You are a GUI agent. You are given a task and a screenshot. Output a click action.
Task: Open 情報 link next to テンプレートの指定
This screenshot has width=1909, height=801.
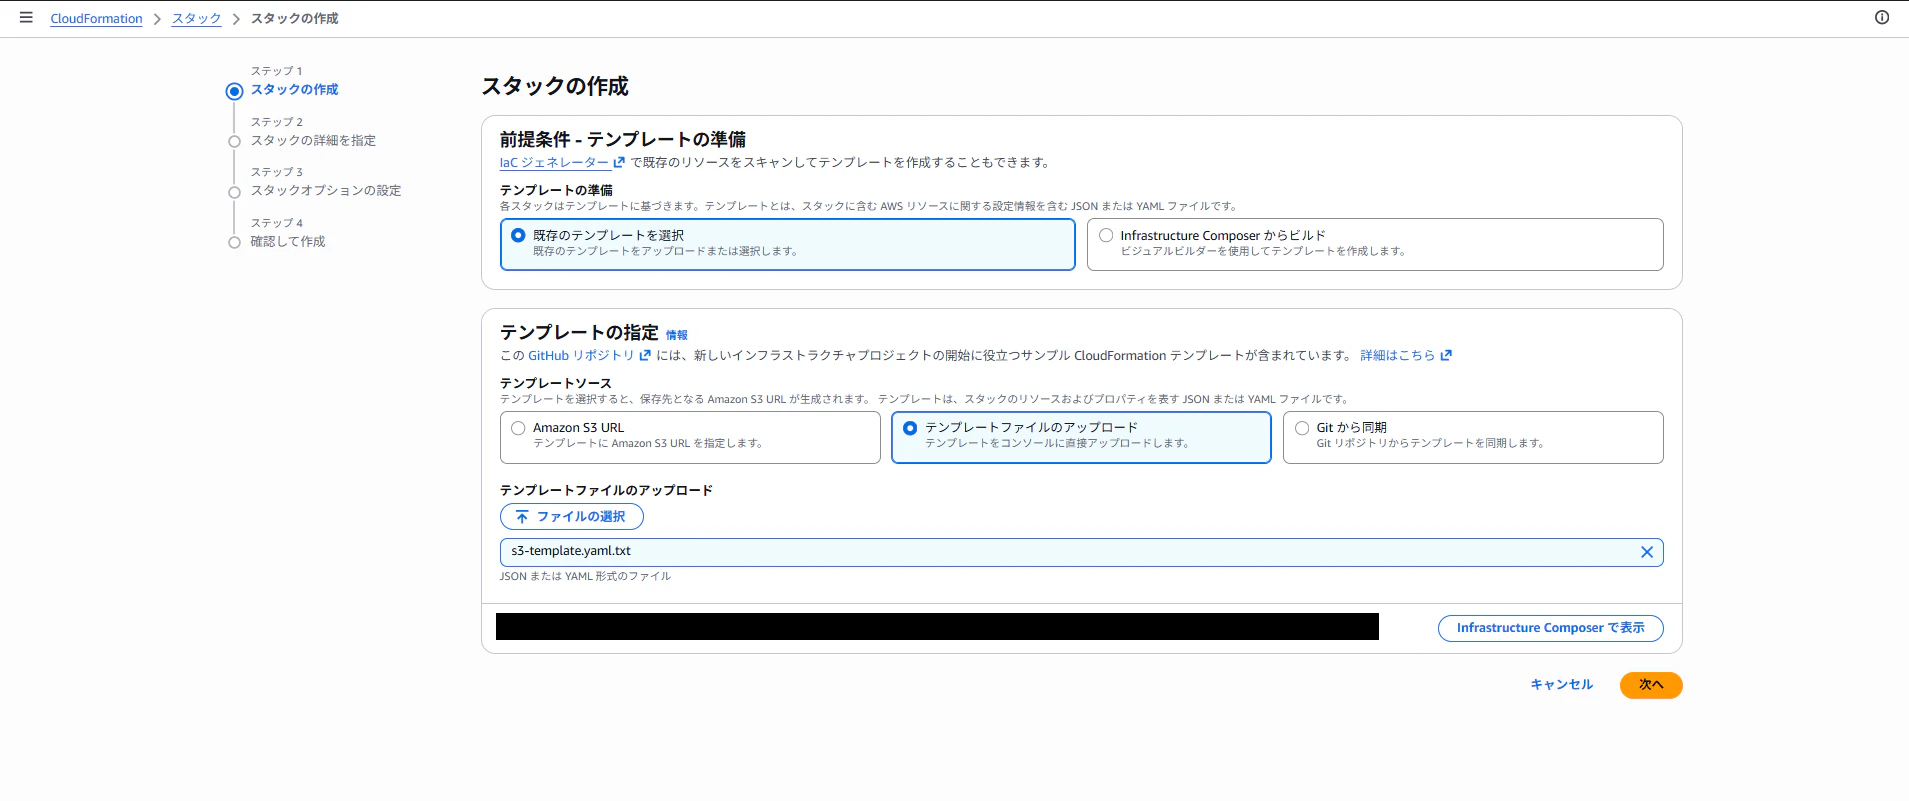pos(677,335)
